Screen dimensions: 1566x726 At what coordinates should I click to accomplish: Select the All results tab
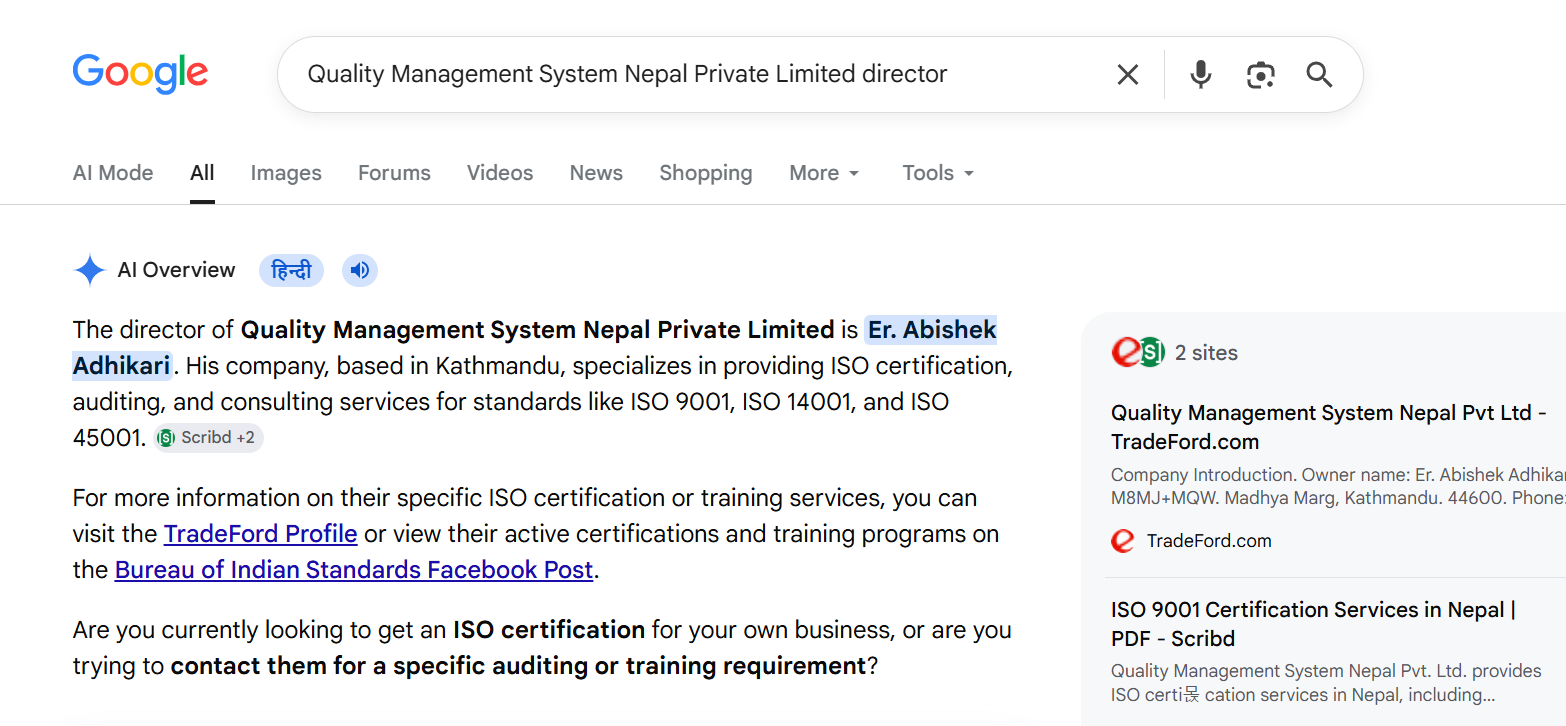pos(202,173)
